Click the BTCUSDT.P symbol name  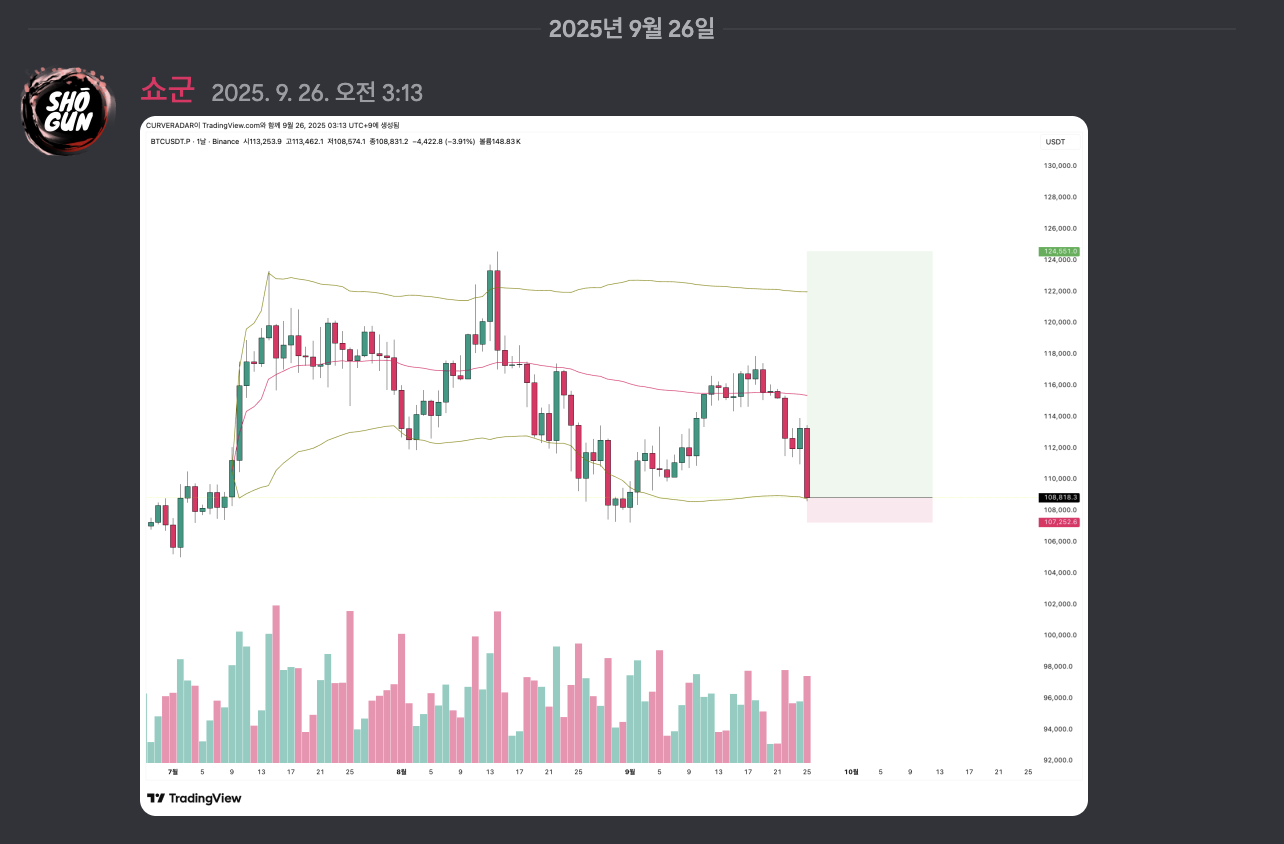pyautogui.click(x=168, y=142)
